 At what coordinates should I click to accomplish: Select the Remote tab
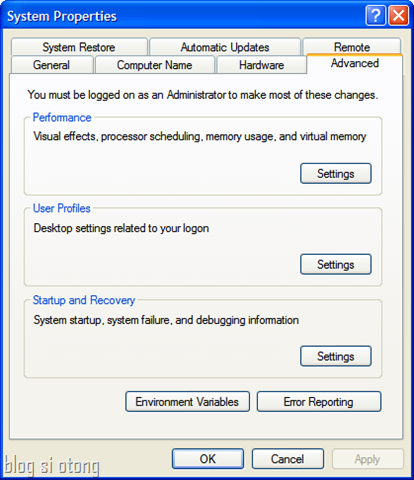[x=352, y=47]
